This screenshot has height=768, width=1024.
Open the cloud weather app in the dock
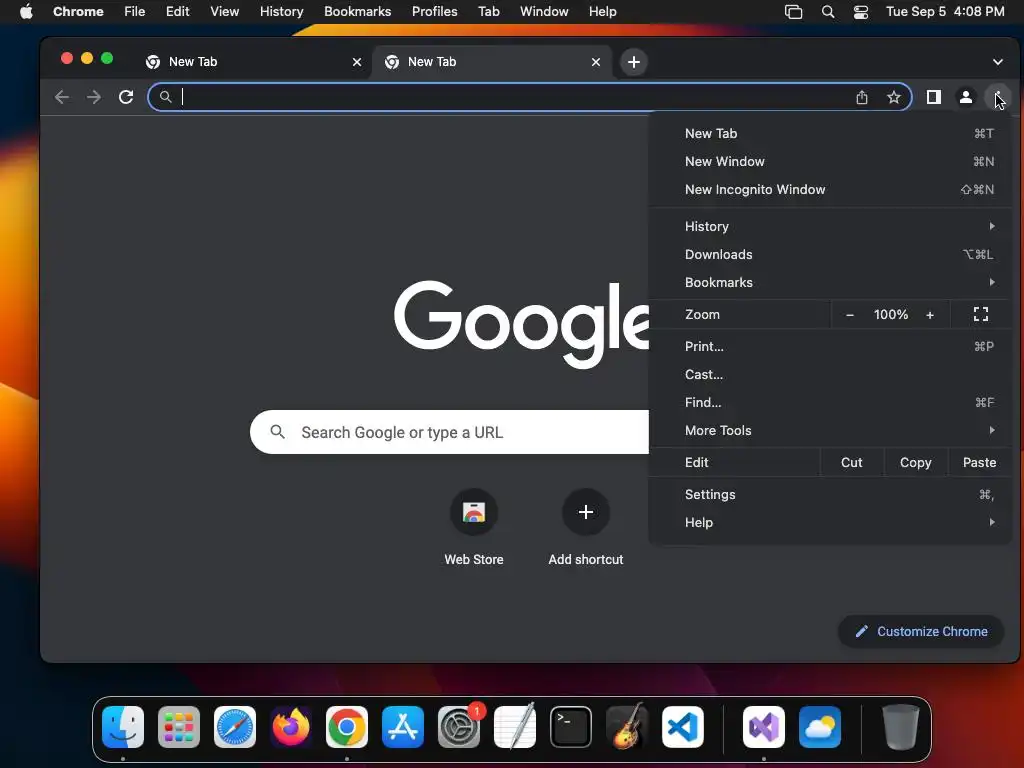(x=820, y=727)
